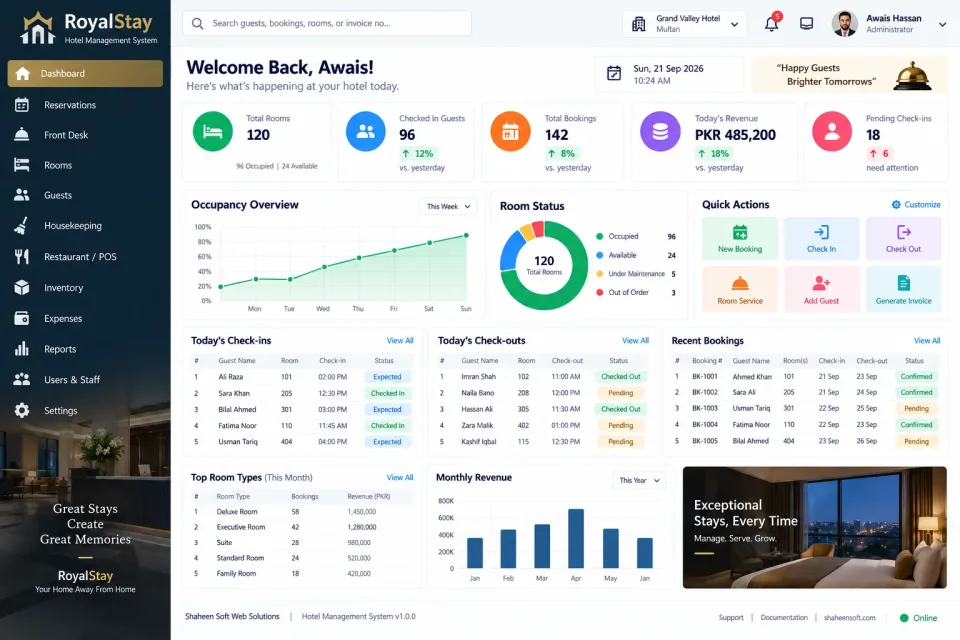Click the Settings gear icon in sidebar
The height and width of the screenshot is (640, 960).
pyautogui.click(x=21, y=410)
